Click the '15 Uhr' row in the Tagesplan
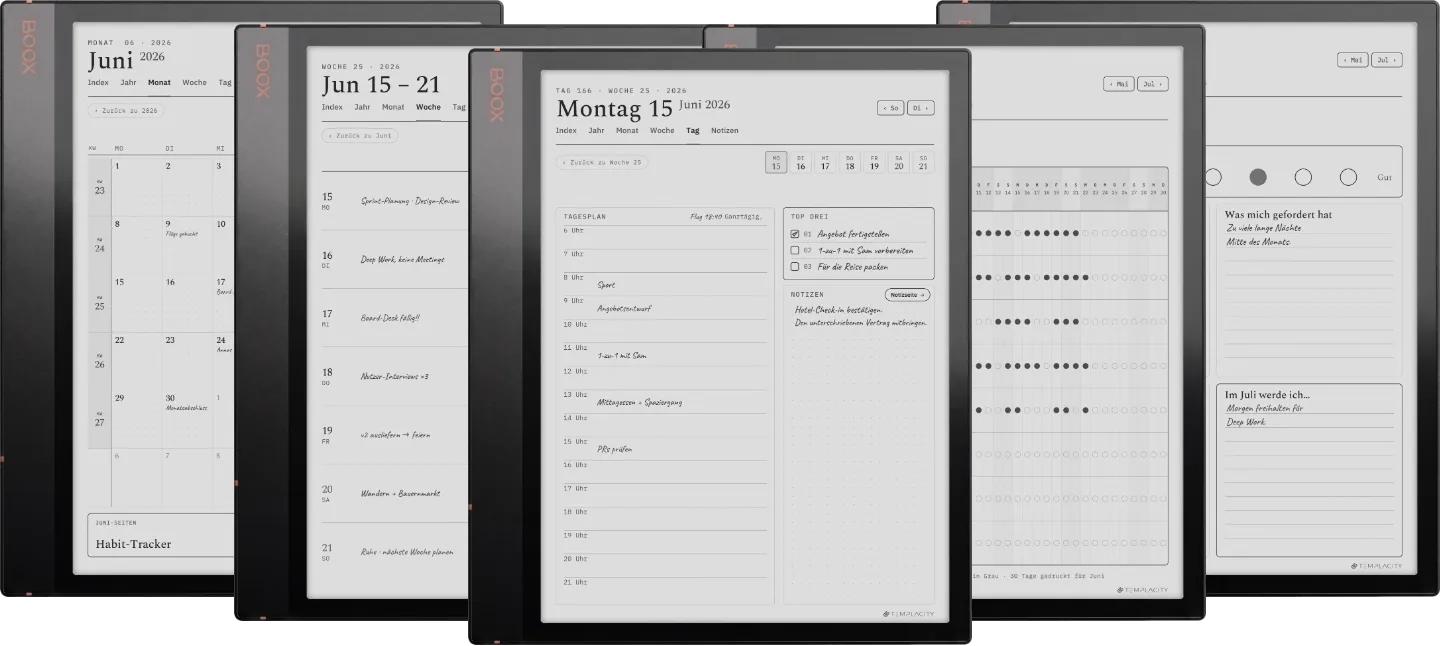Image resolution: width=1440 pixels, height=646 pixels. click(x=665, y=449)
